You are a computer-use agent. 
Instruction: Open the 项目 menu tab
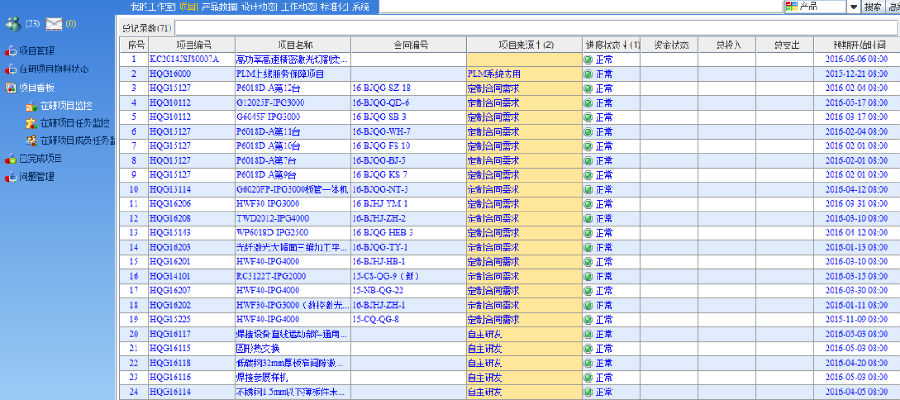coord(189,7)
